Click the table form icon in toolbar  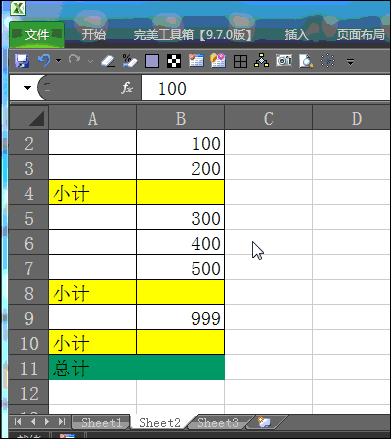[196, 61]
